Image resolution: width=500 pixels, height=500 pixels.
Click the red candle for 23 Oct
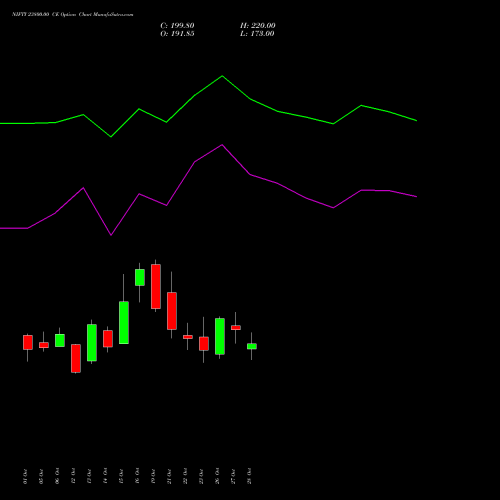pyautogui.click(x=204, y=344)
